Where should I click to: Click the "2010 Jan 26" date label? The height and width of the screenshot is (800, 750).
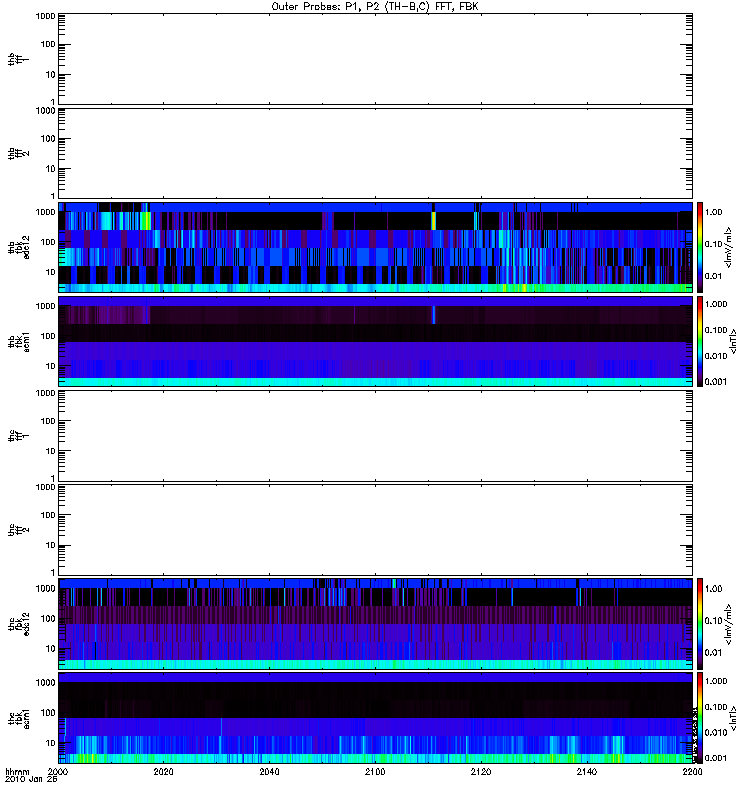(x=31, y=779)
